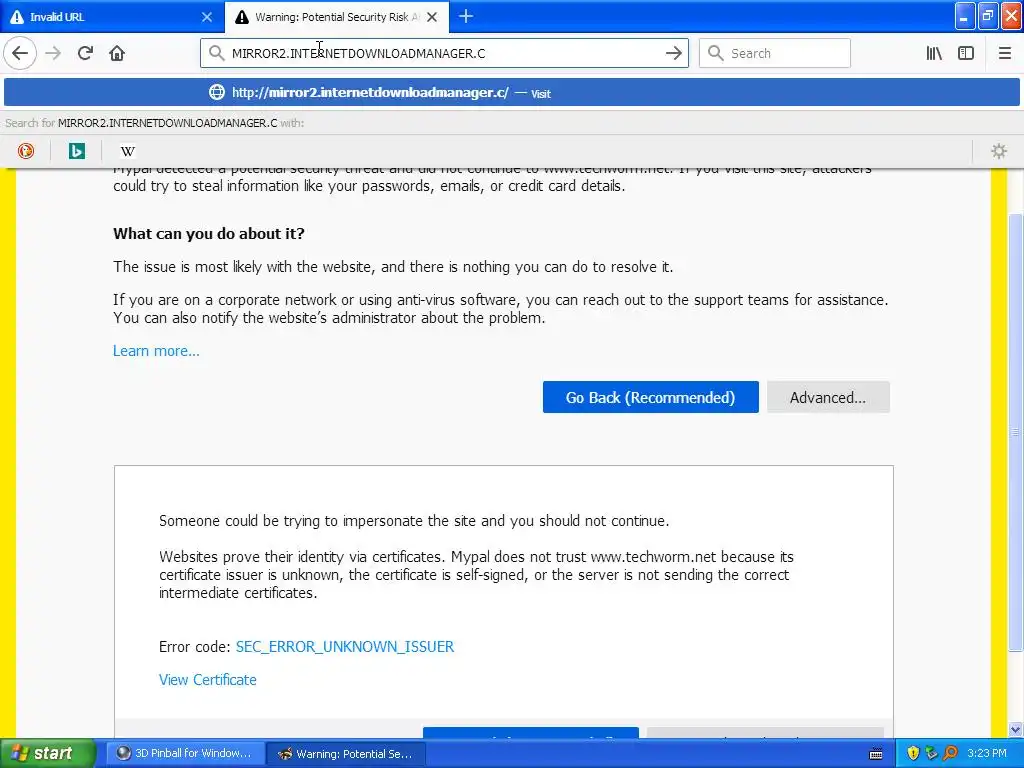The width and height of the screenshot is (1024, 768).
Task: Click inside the address bar
Action: coord(444,53)
